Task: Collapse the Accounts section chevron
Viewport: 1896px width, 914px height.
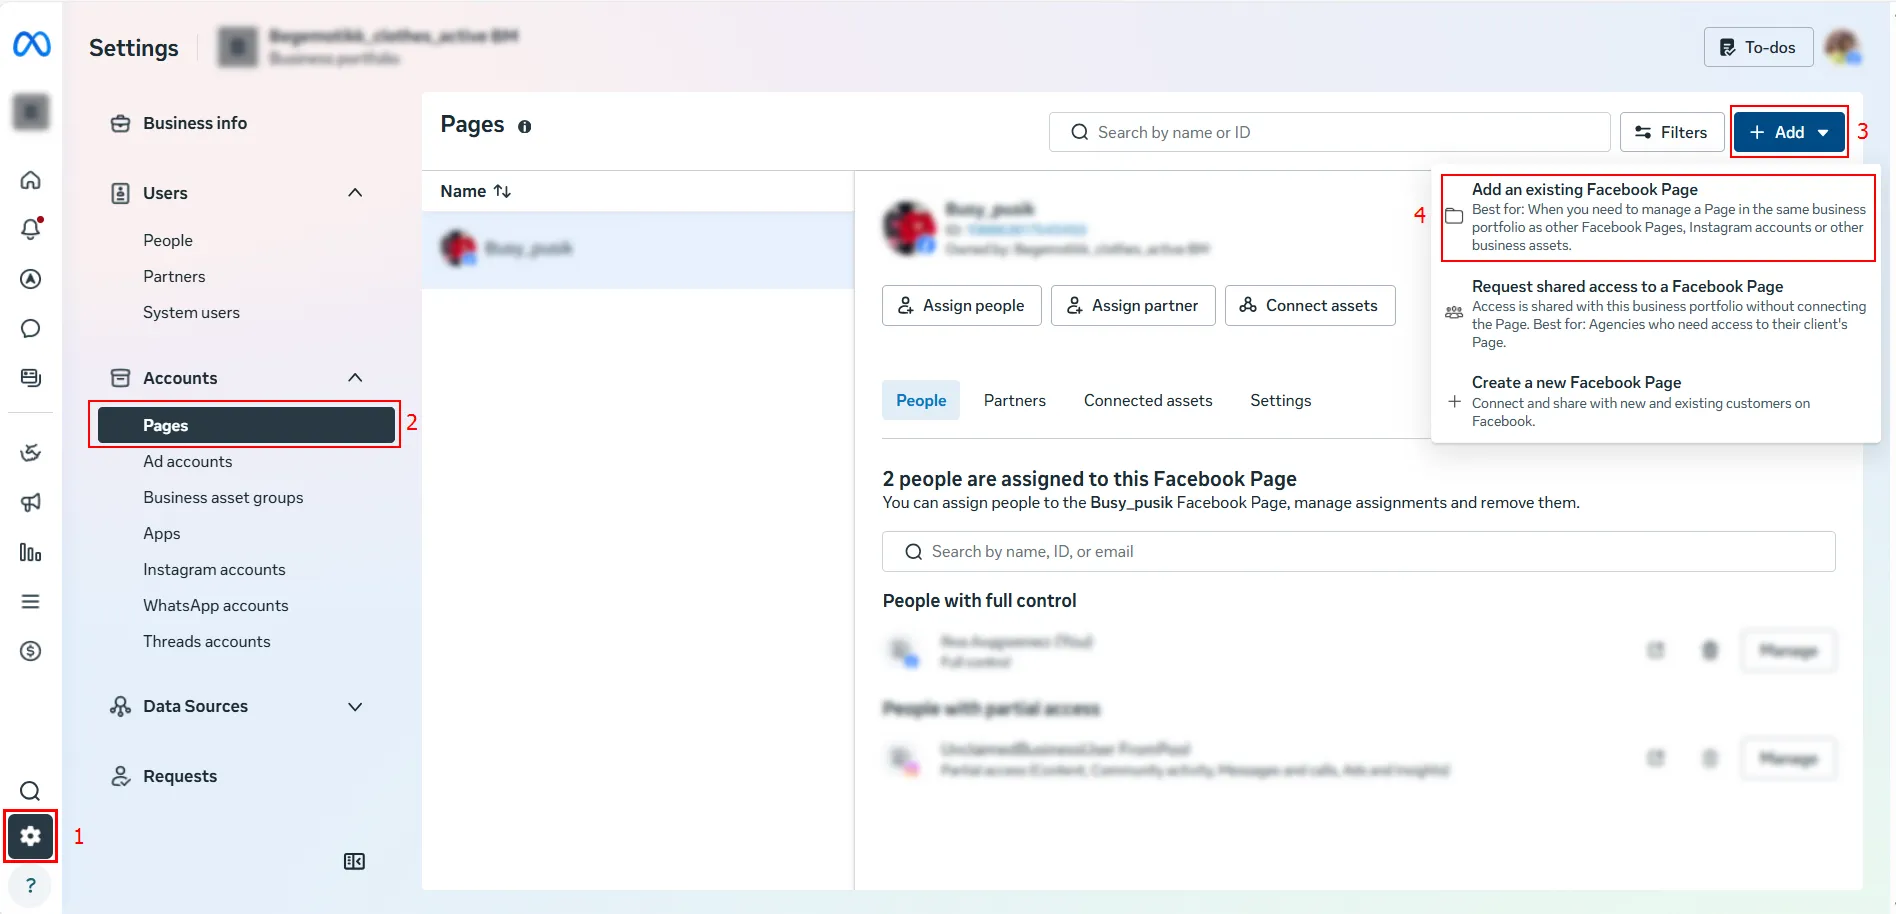Action: coord(355,377)
